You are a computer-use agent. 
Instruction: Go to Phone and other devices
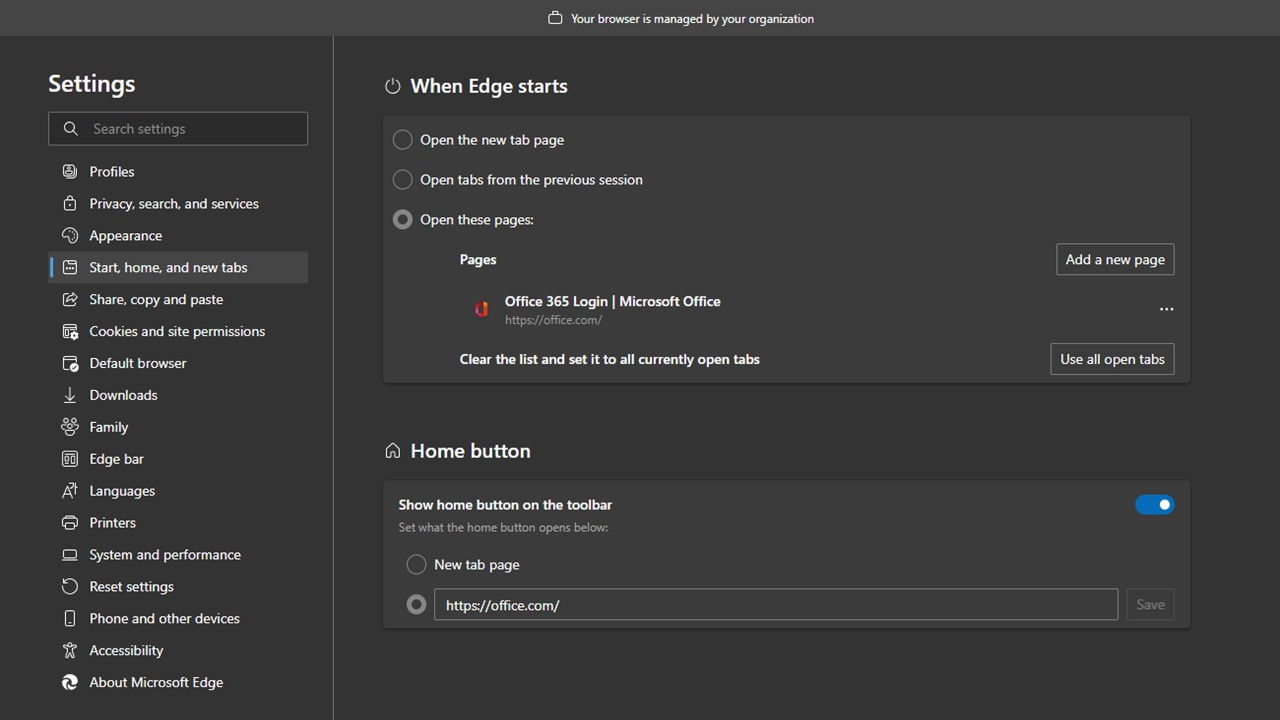[x=178, y=619]
